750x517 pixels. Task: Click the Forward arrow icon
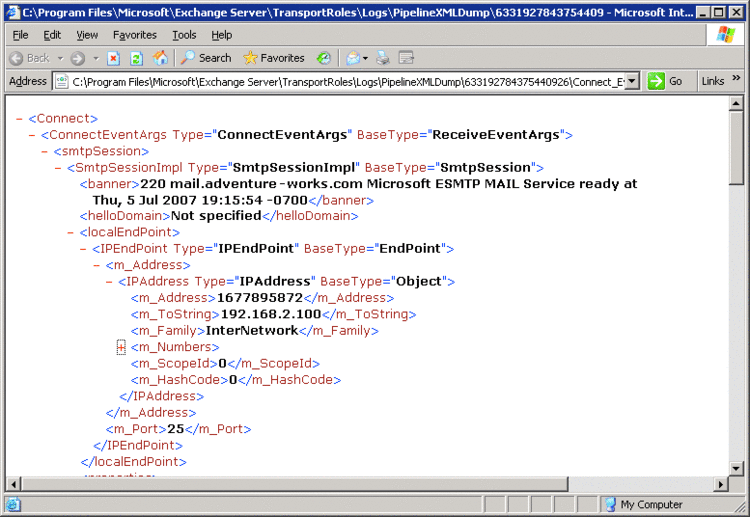tap(77, 58)
